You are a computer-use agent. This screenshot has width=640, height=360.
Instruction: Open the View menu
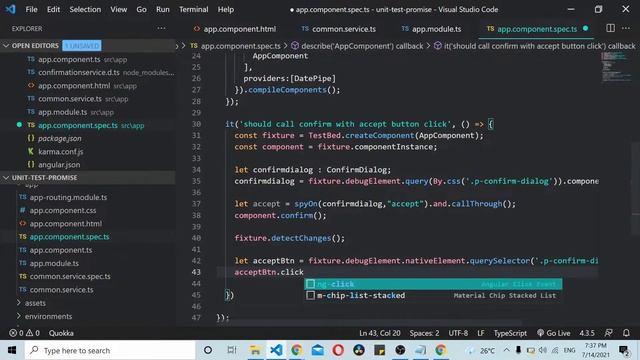[x=118, y=9]
